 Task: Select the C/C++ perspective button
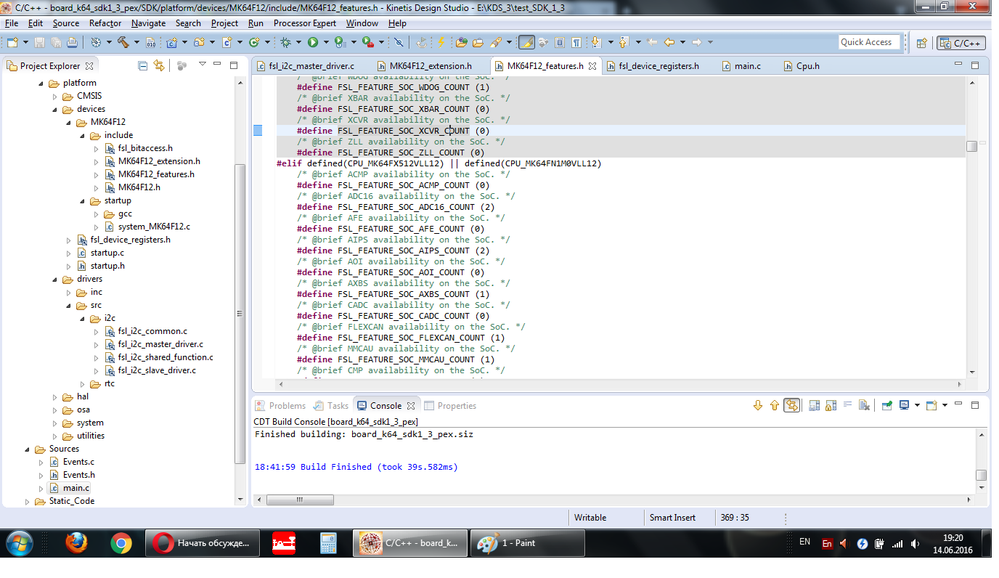[961, 43]
